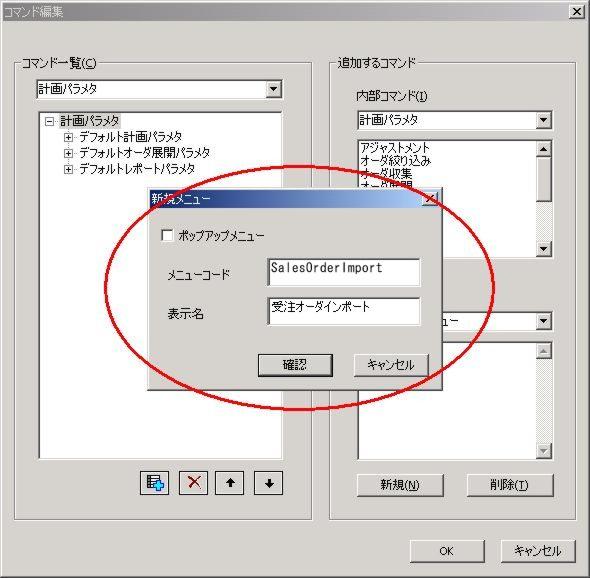
Task: Click the 削除(T) button
Action: coord(510,485)
